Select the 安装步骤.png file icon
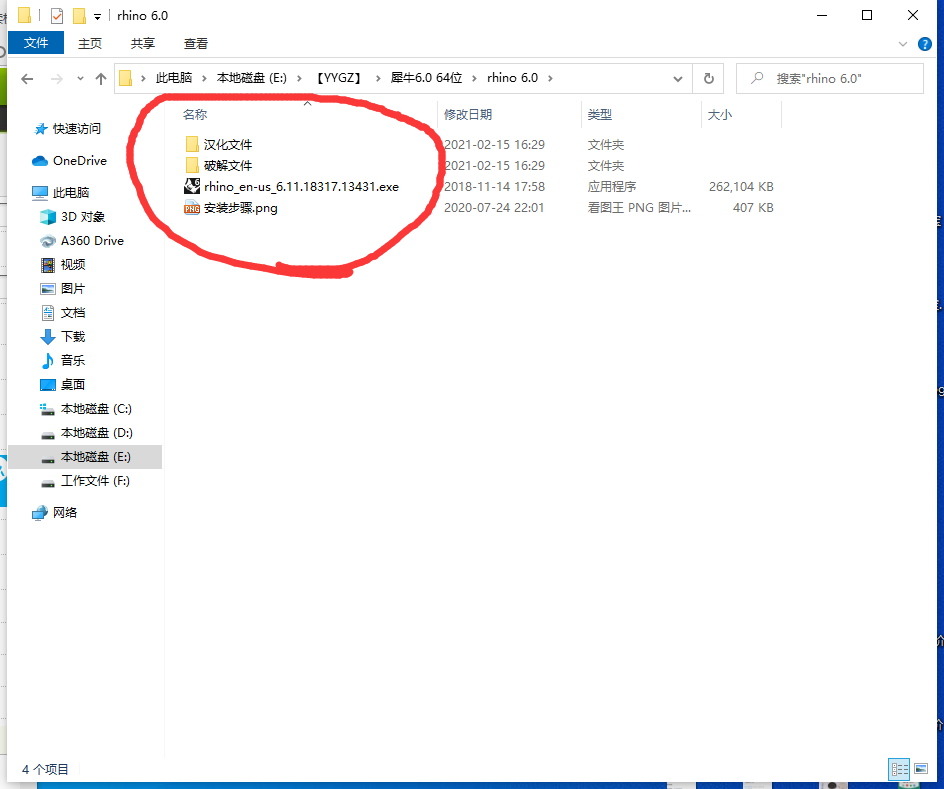944x789 pixels. click(x=192, y=208)
